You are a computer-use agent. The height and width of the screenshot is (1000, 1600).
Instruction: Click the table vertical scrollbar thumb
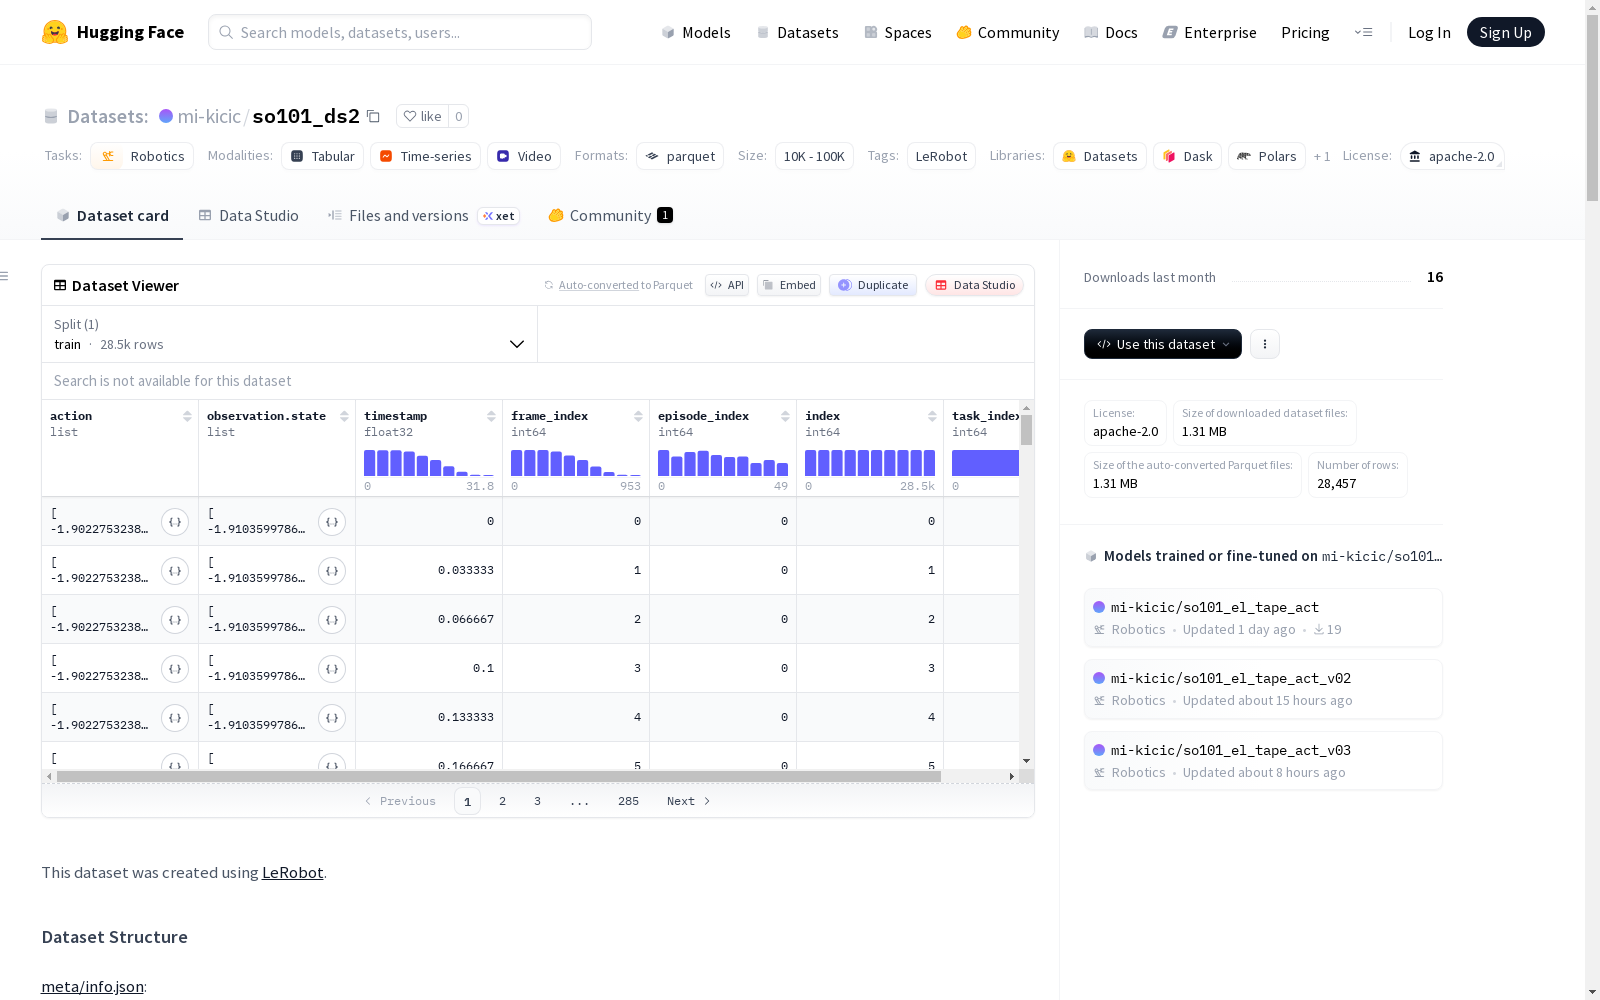coord(1026,430)
